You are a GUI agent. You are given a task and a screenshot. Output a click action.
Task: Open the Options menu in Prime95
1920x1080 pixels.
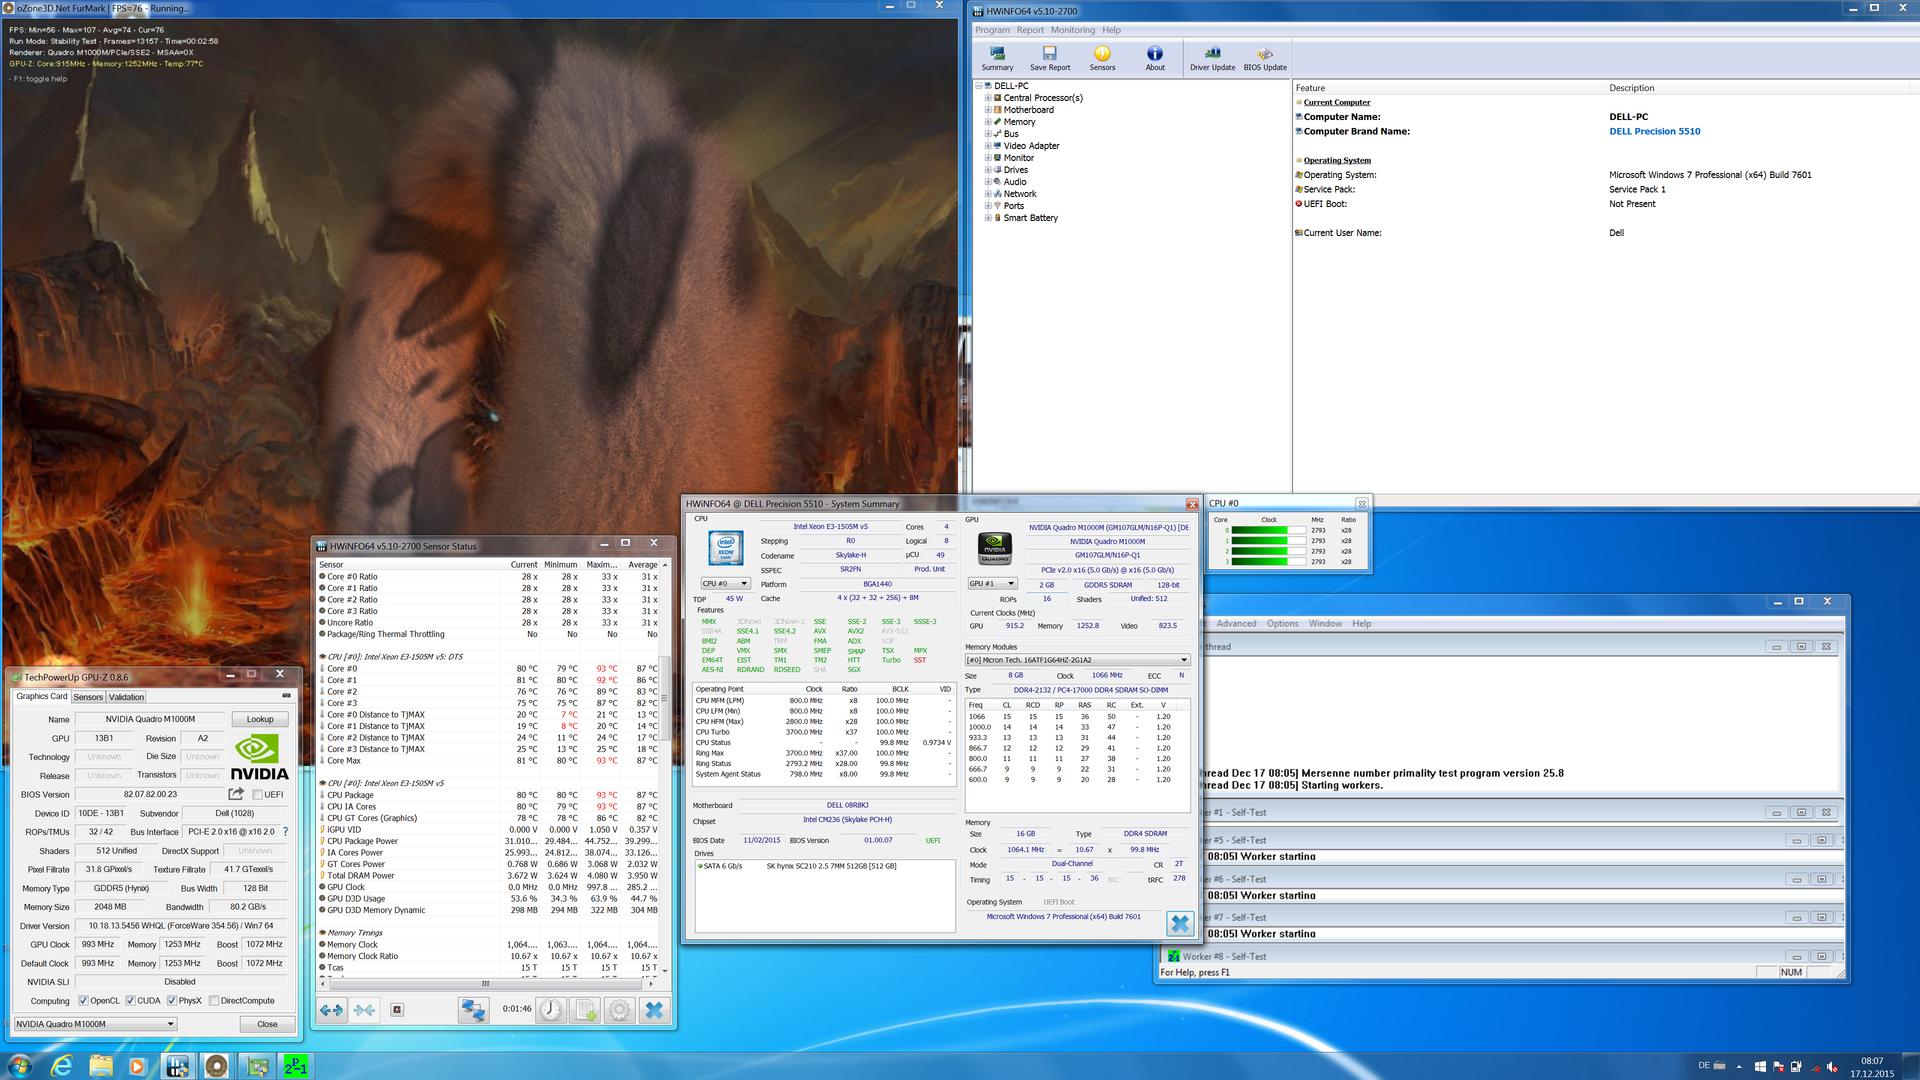[x=1282, y=624]
